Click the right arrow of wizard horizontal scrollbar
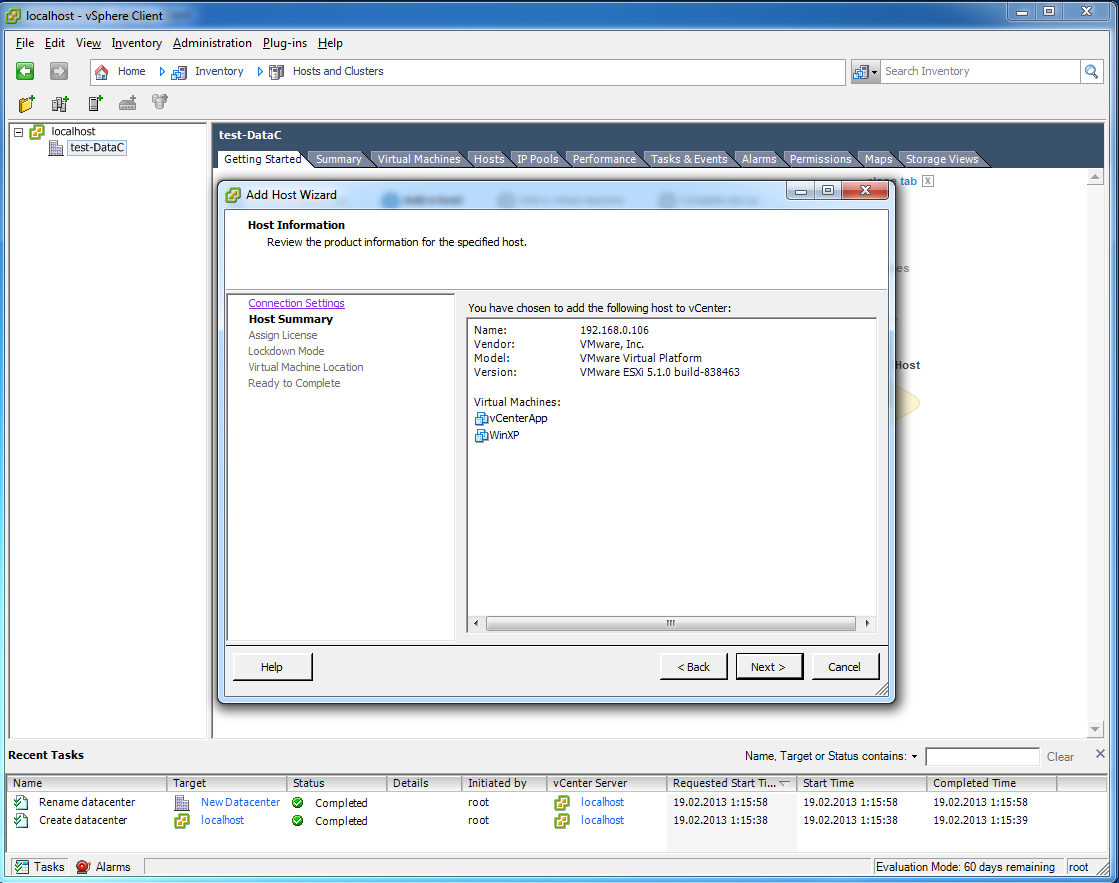Image resolution: width=1119 pixels, height=883 pixels. pos(867,623)
